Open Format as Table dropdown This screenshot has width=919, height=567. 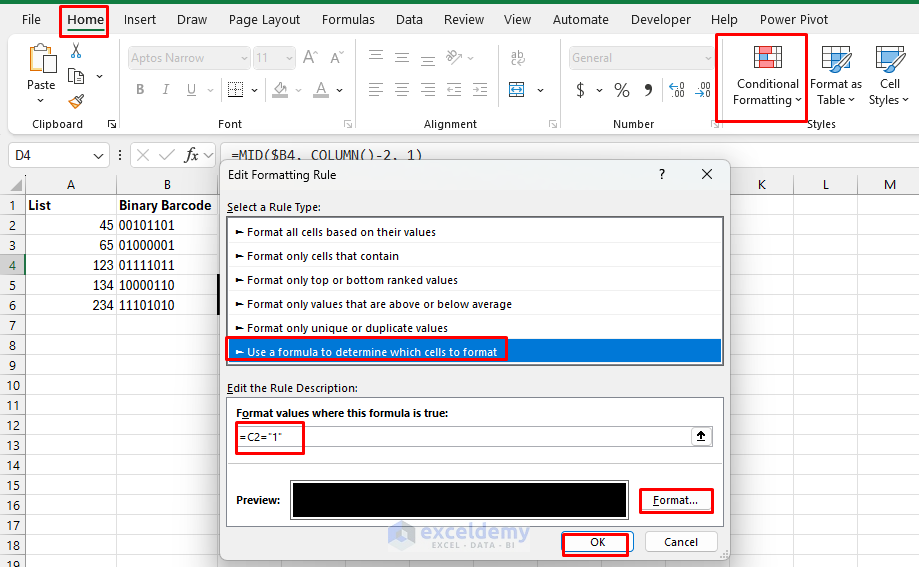click(836, 77)
